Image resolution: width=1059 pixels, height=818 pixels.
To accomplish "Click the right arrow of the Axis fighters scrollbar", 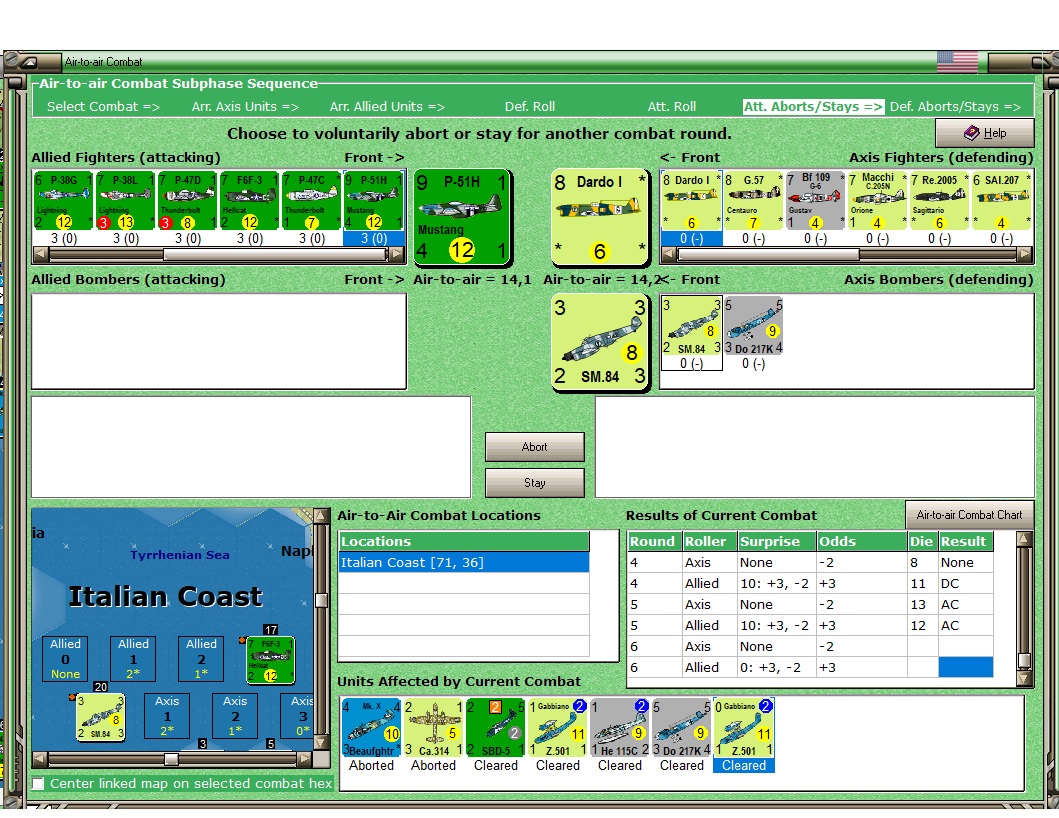I will point(1025,255).
